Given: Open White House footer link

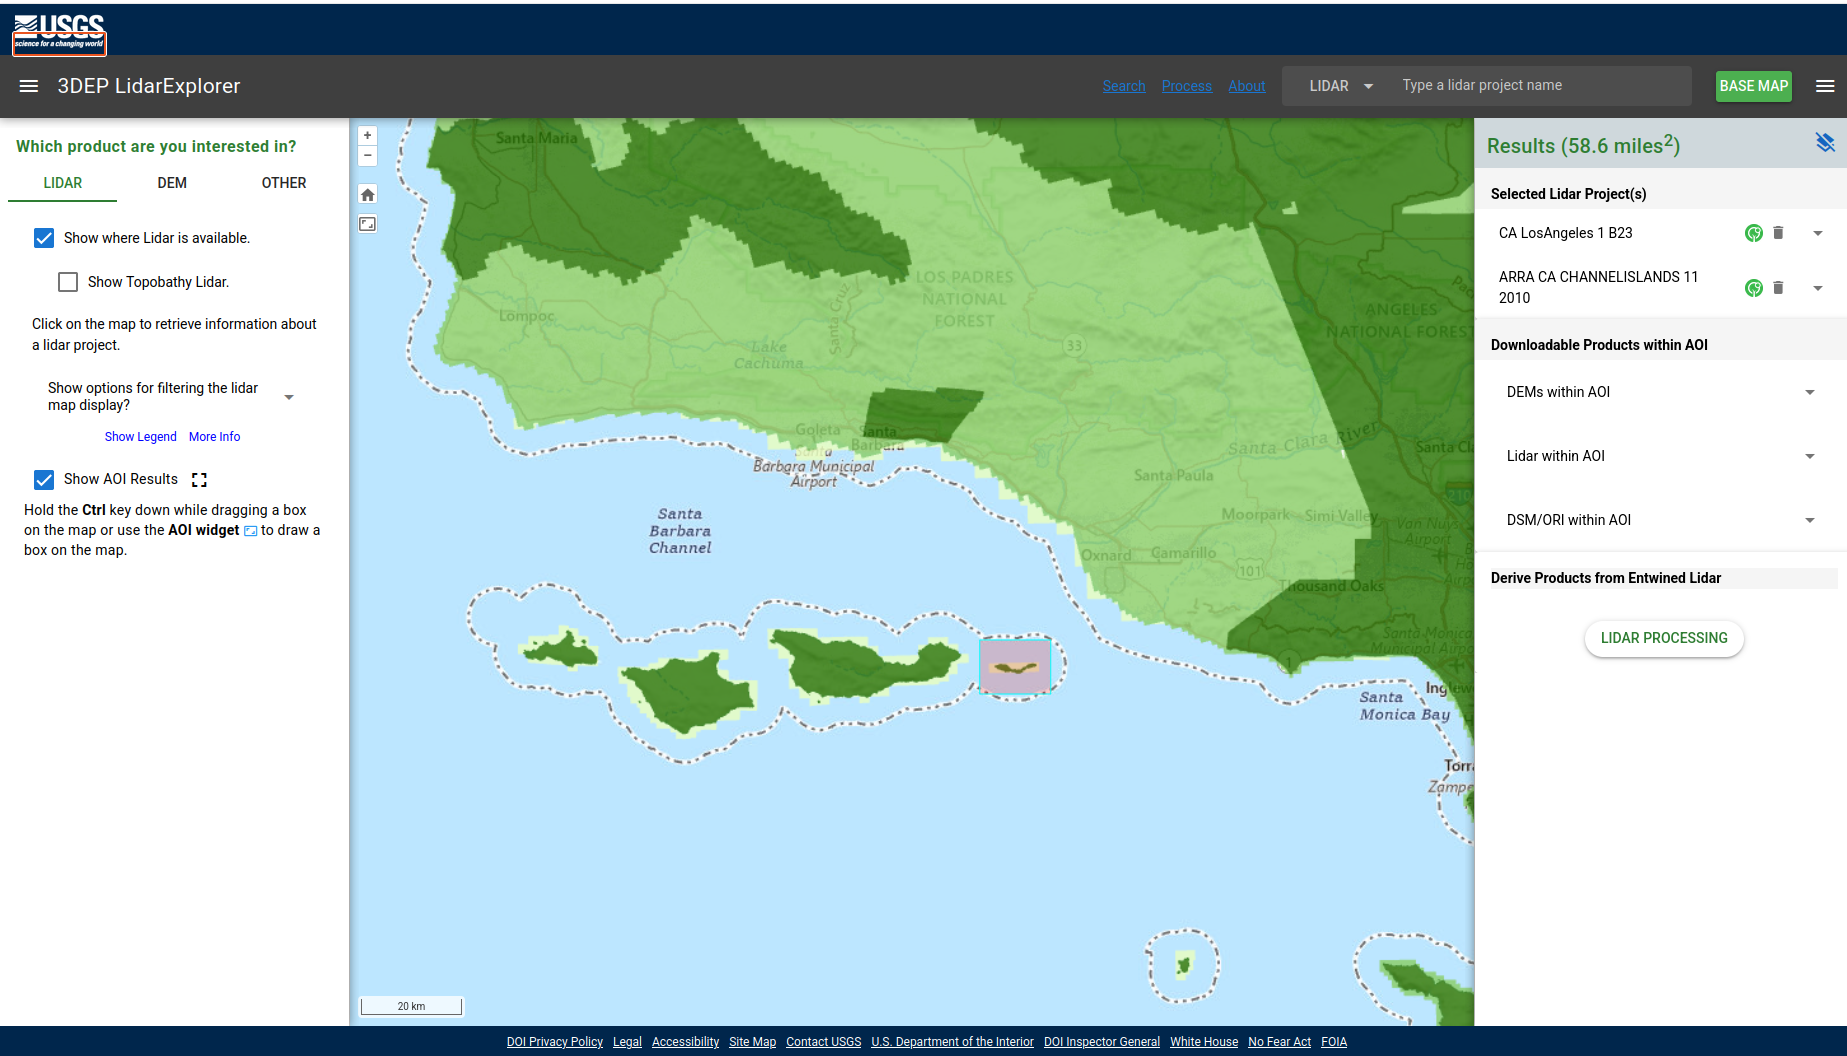Looking at the screenshot, I should pos(1204,1042).
